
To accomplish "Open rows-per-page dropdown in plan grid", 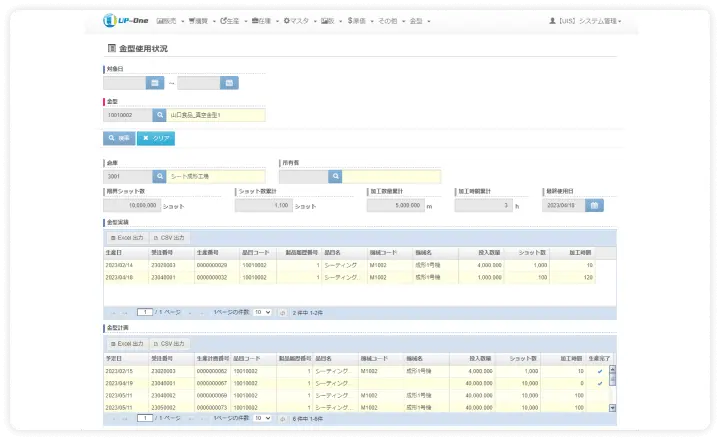I will [261, 419].
